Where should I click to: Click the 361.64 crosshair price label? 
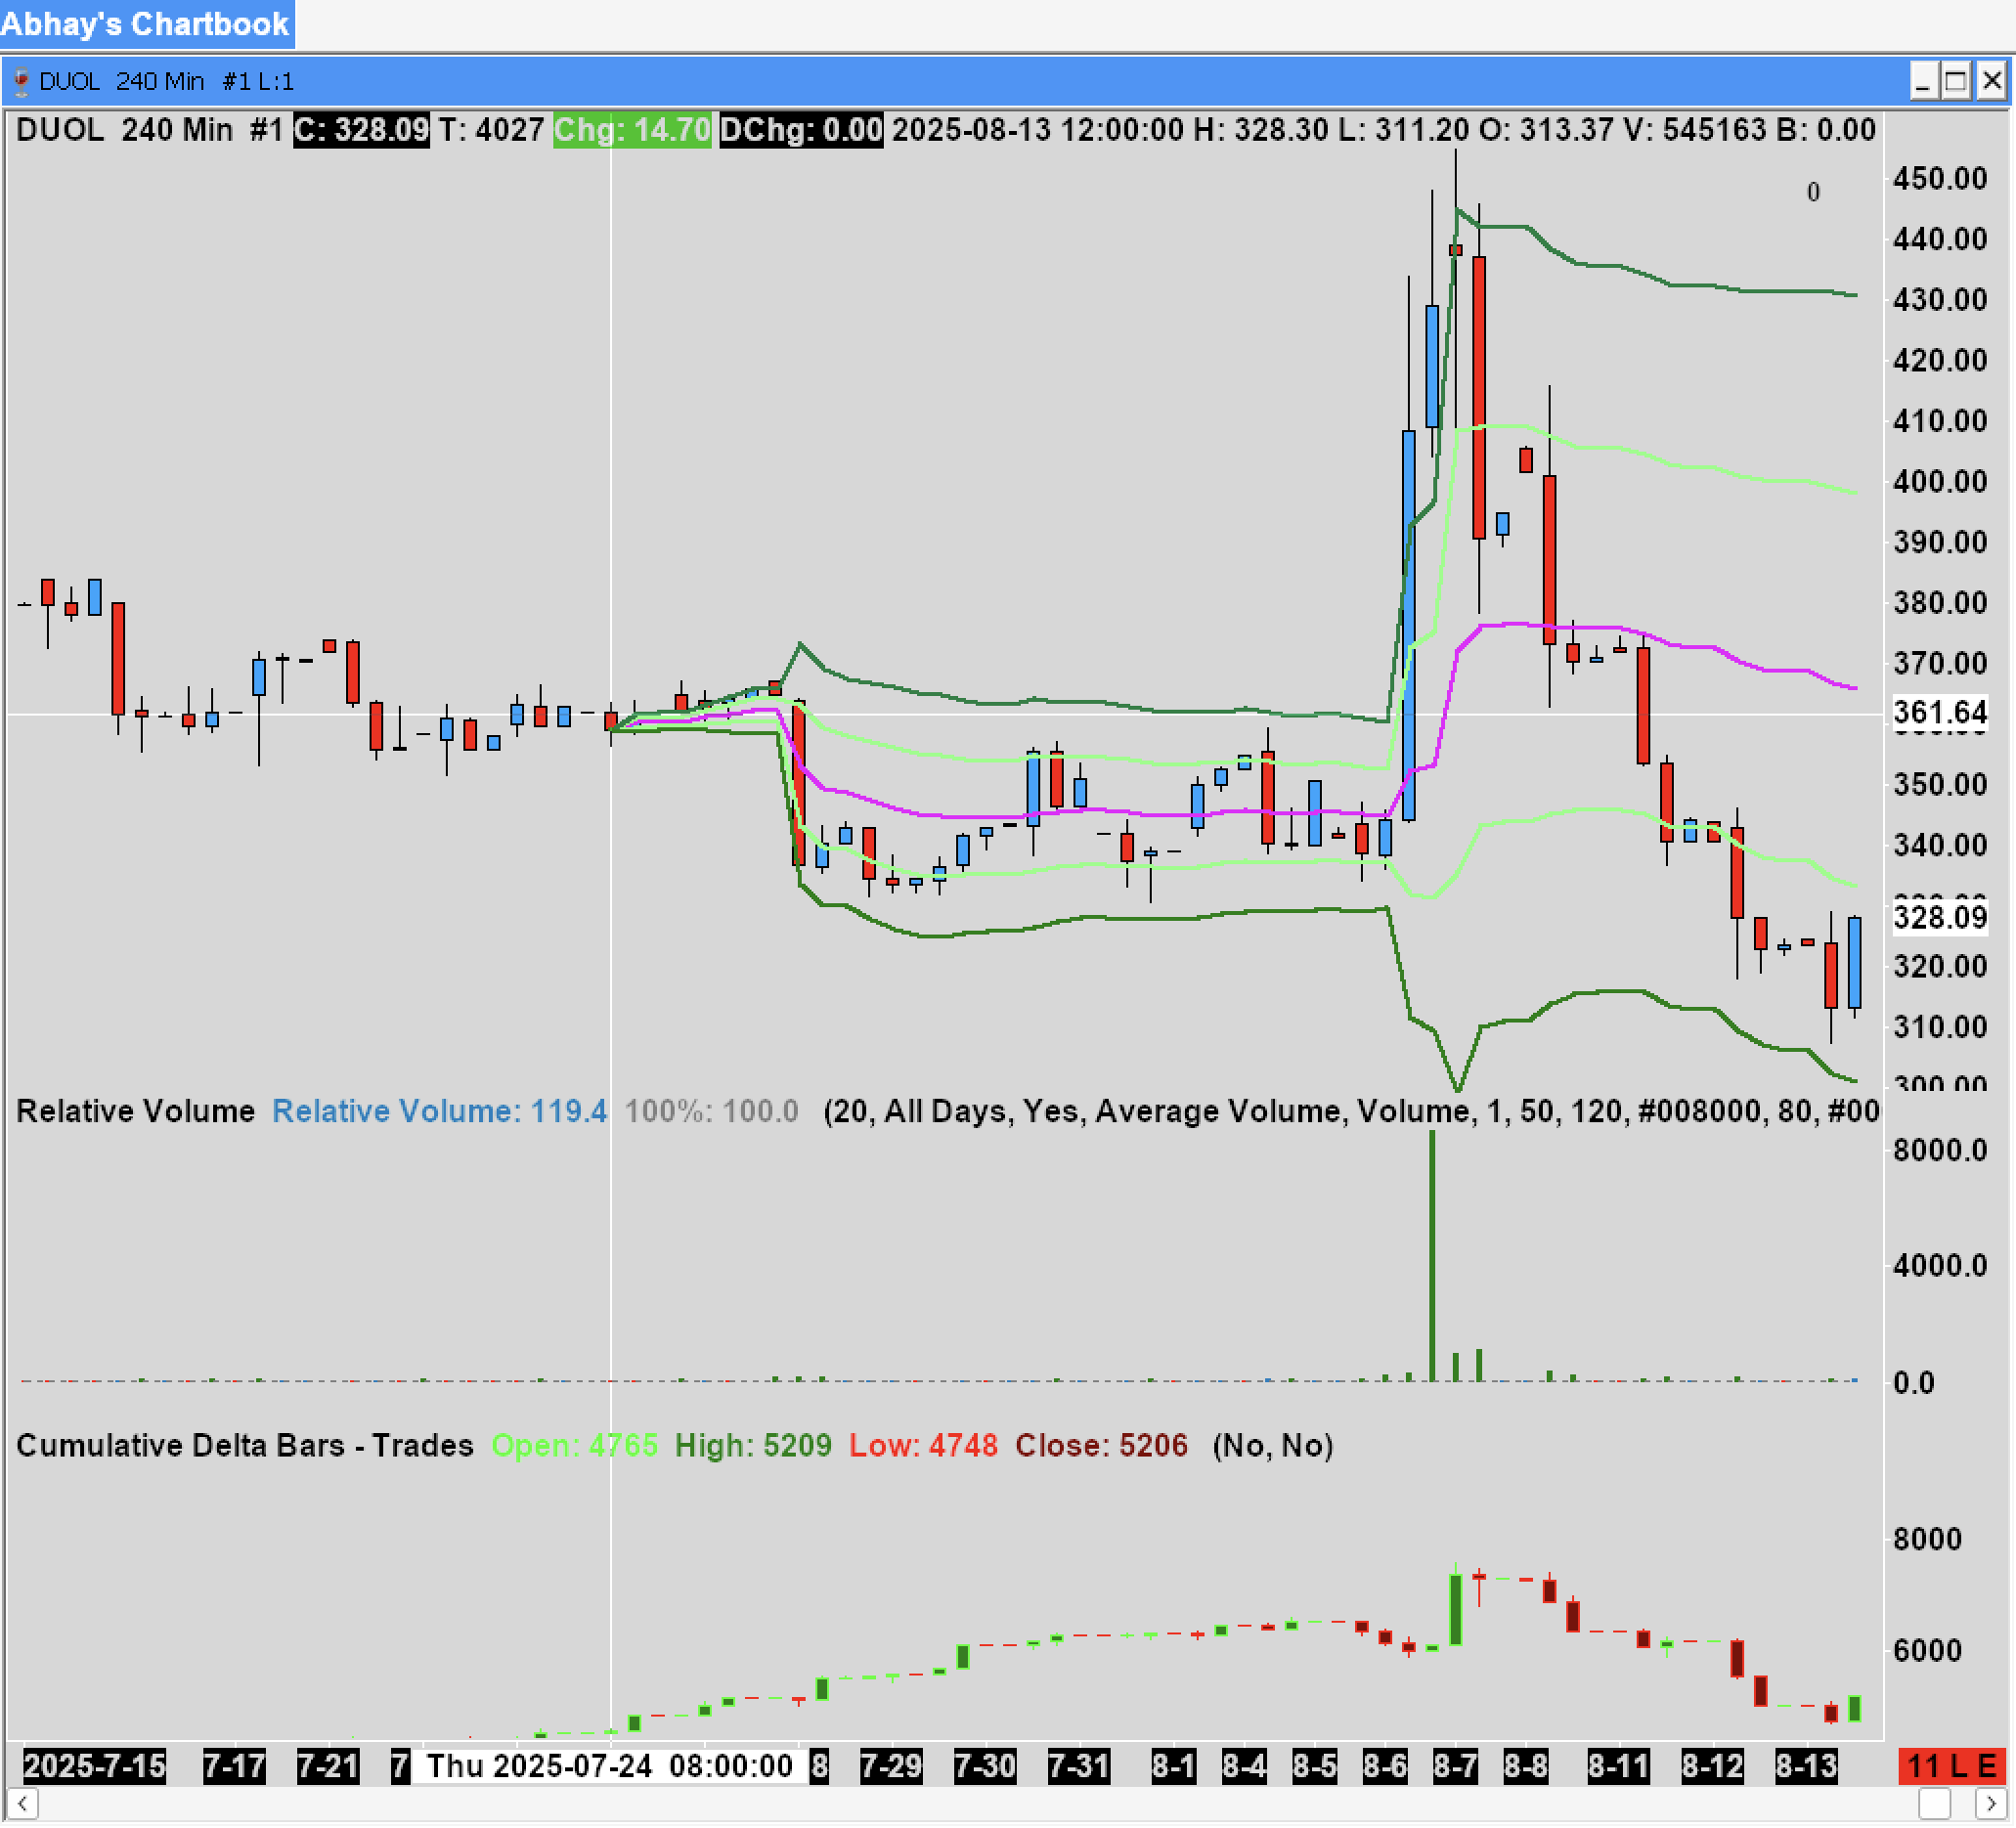pos(1940,713)
